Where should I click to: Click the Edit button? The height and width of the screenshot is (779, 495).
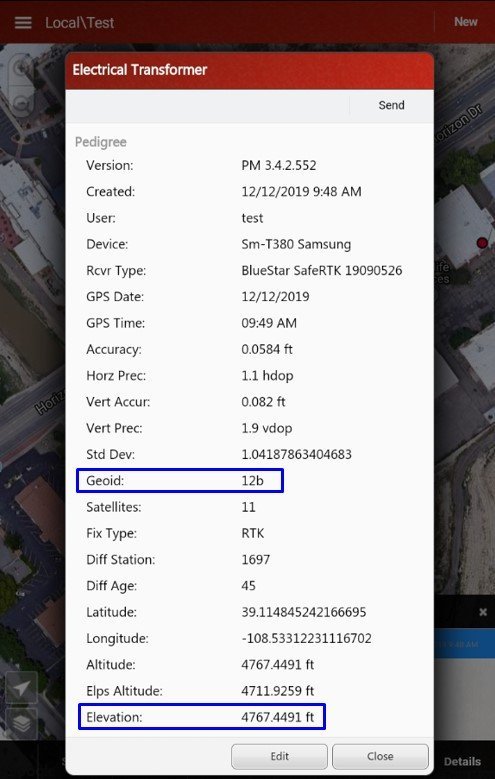(279, 756)
